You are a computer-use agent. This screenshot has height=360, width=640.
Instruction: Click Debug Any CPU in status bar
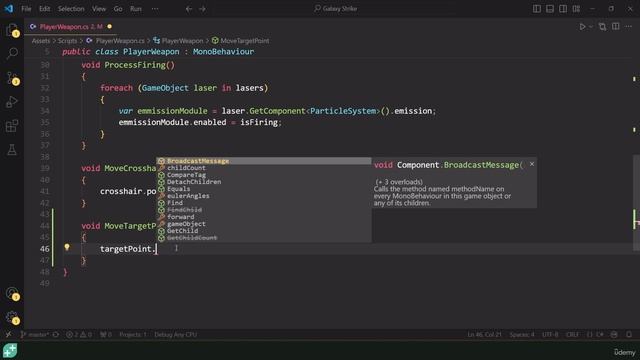click(x=176, y=335)
